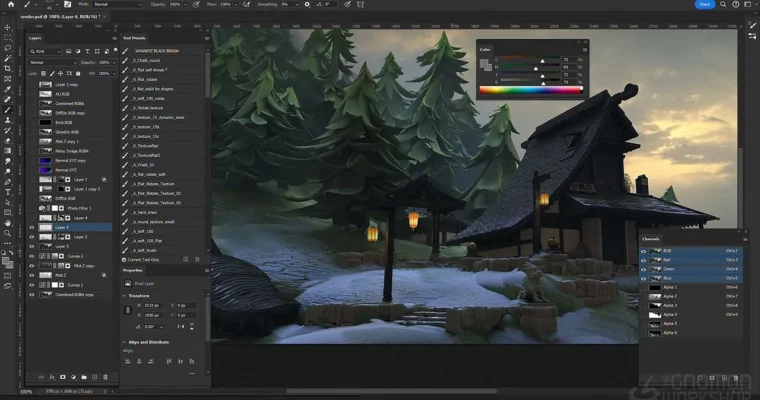Click the blue Share button
The width and height of the screenshot is (760, 400).
(705, 4)
